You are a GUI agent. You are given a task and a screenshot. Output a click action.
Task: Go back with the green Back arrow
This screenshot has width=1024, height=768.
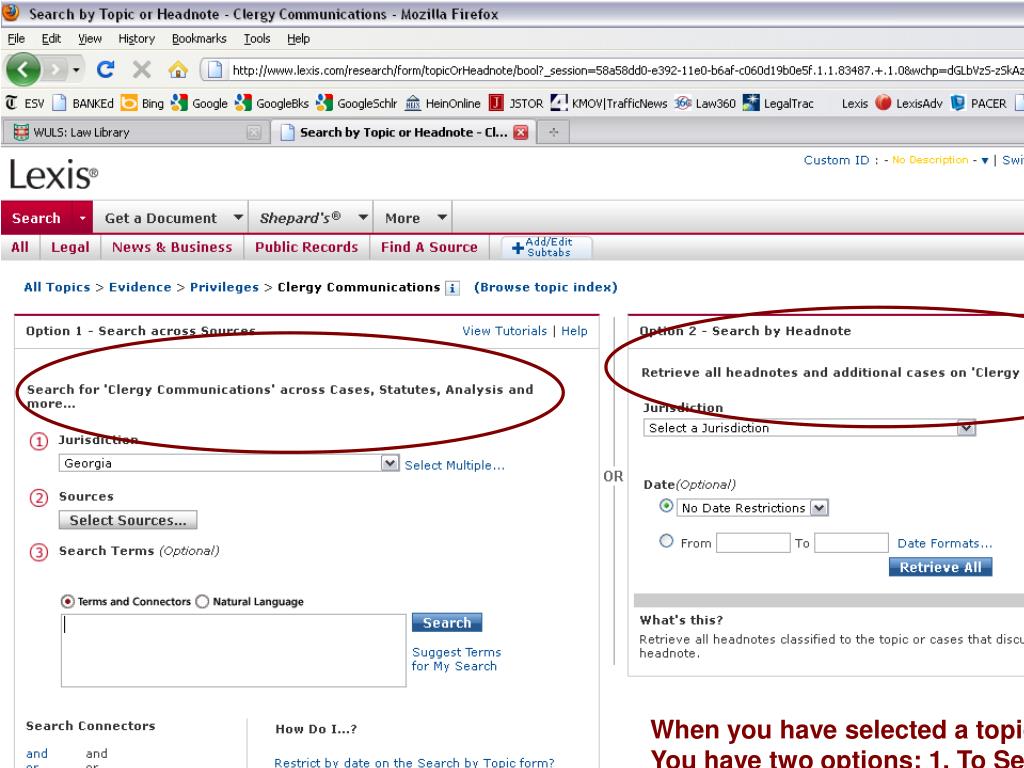click(x=22, y=69)
